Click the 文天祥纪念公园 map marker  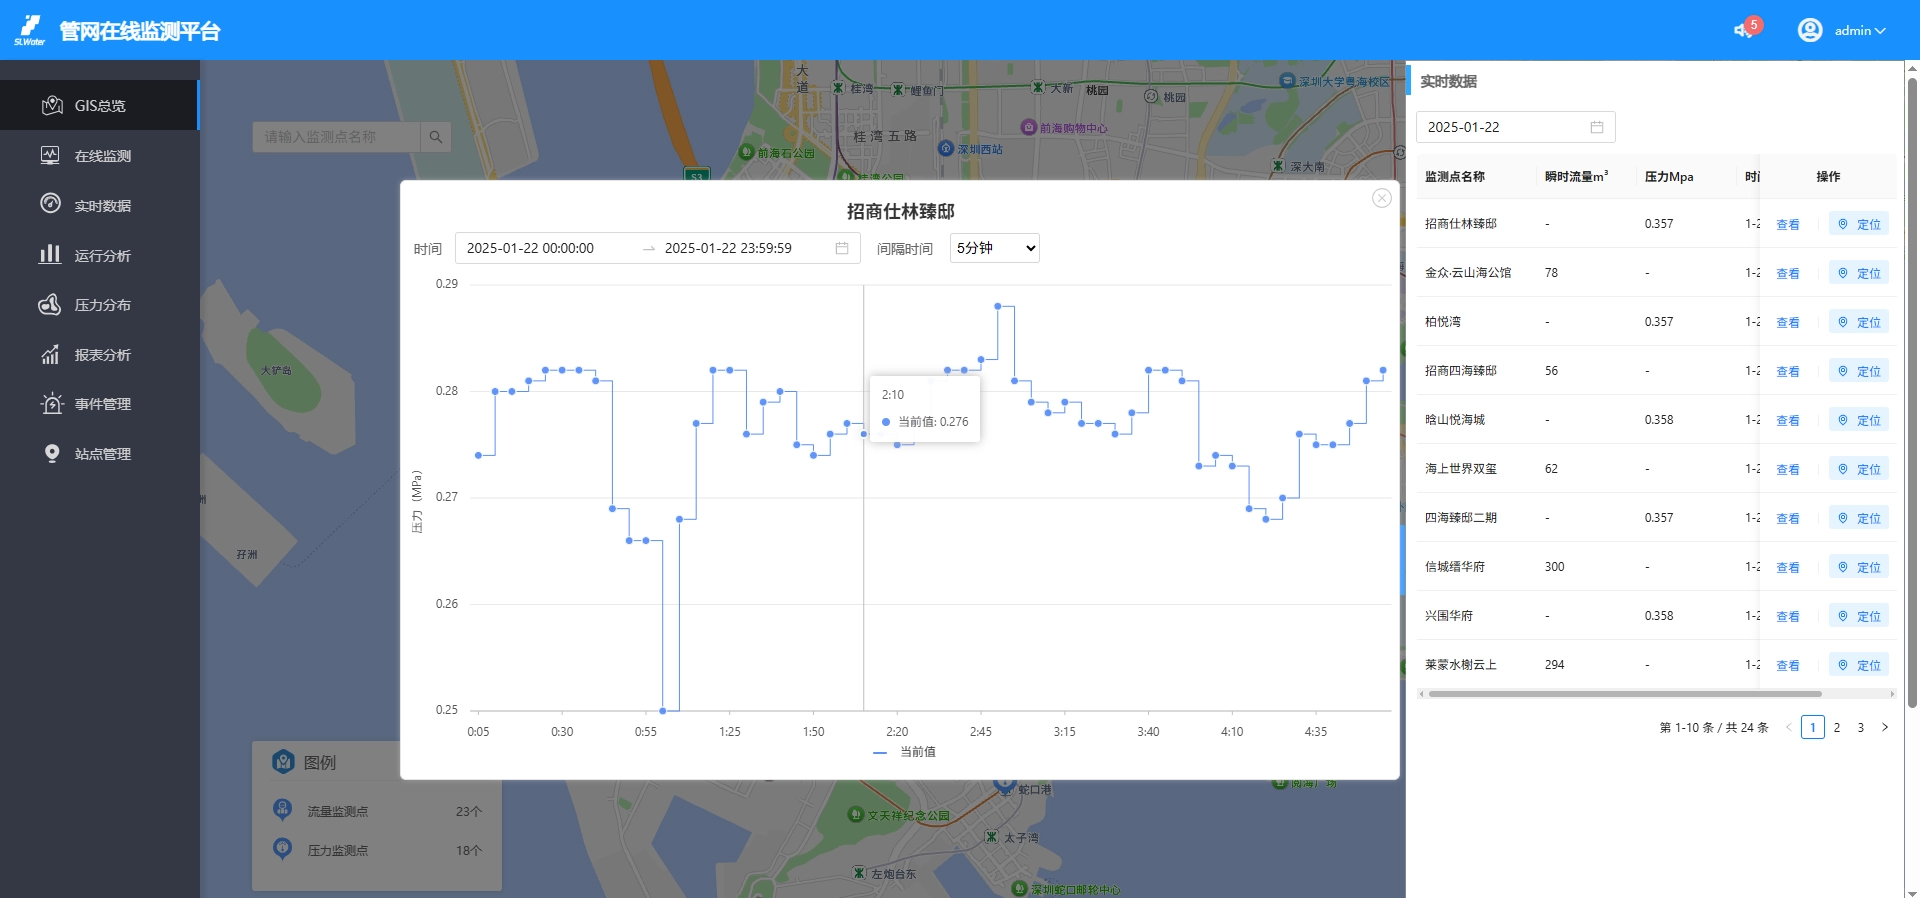click(855, 815)
